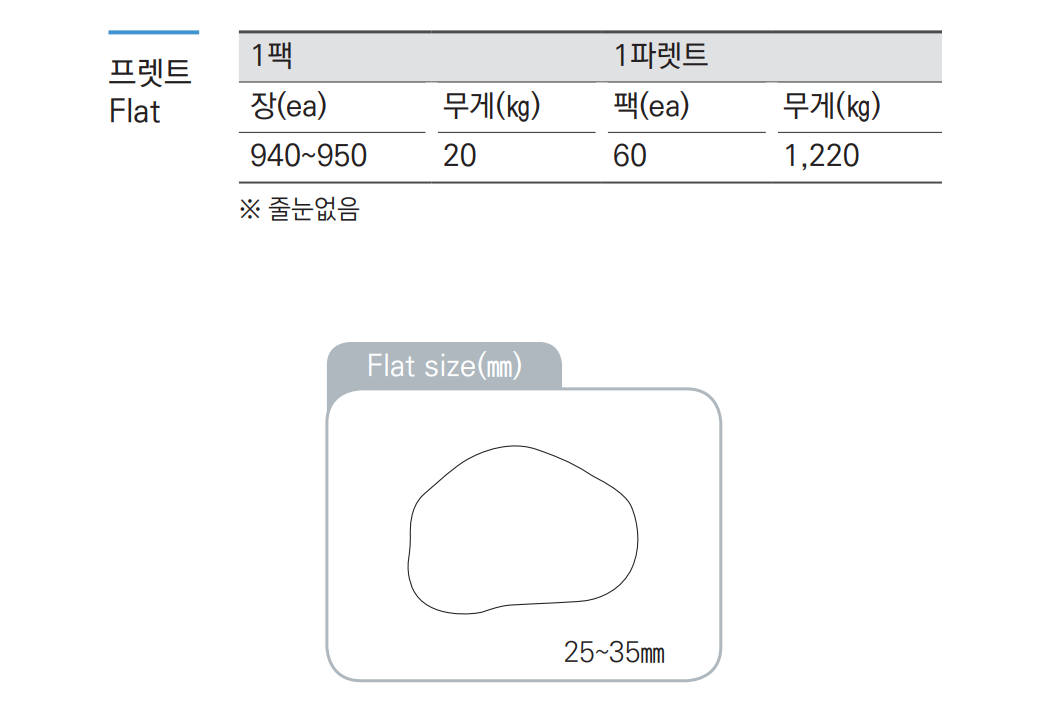
Task: Click the 장(ea) column header
Action: [288, 106]
